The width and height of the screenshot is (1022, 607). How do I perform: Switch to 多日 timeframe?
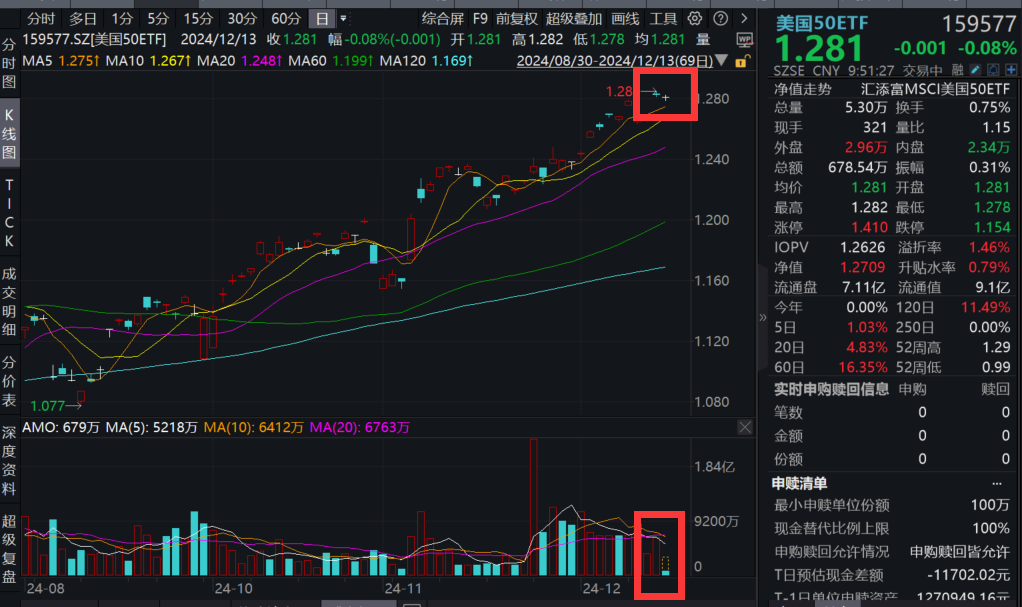pos(82,18)
